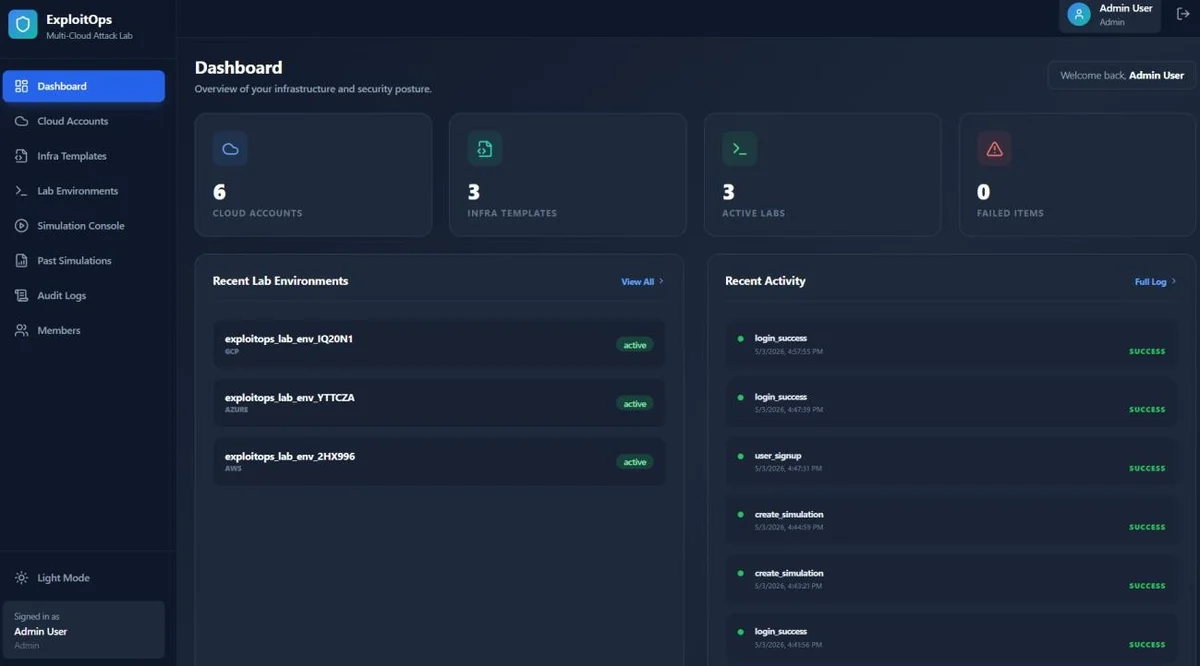Click the create_simulation entry at 4:44:59 PM

952,521
